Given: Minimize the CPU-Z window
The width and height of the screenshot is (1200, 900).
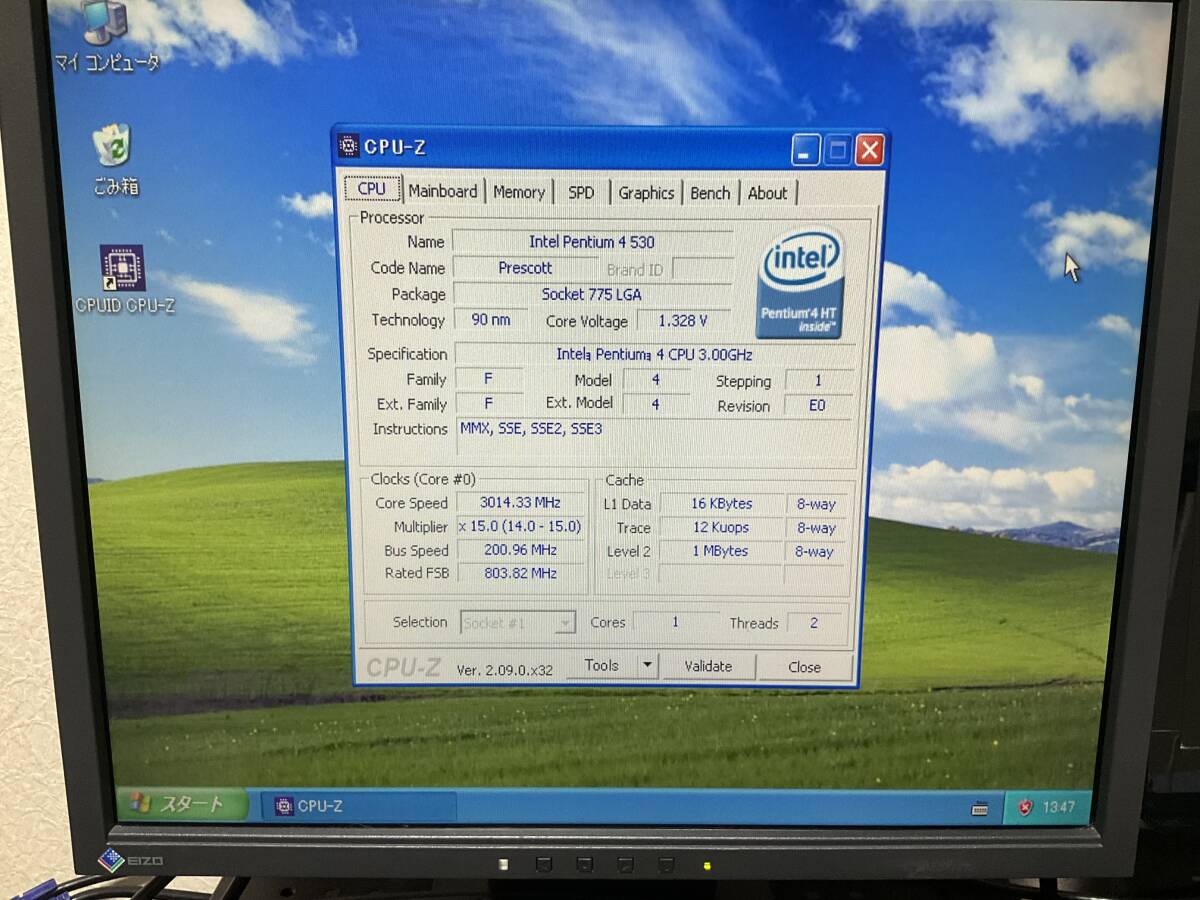Looking at the screenshot, I should tap(806, 150).
